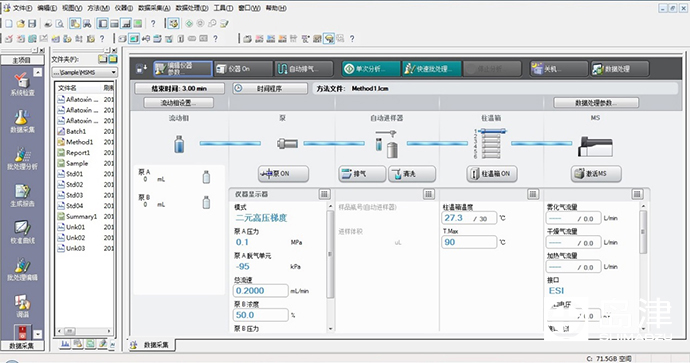Toggle the 泵 ON pump button
The image size is (690, 363).
pos(283,174)
